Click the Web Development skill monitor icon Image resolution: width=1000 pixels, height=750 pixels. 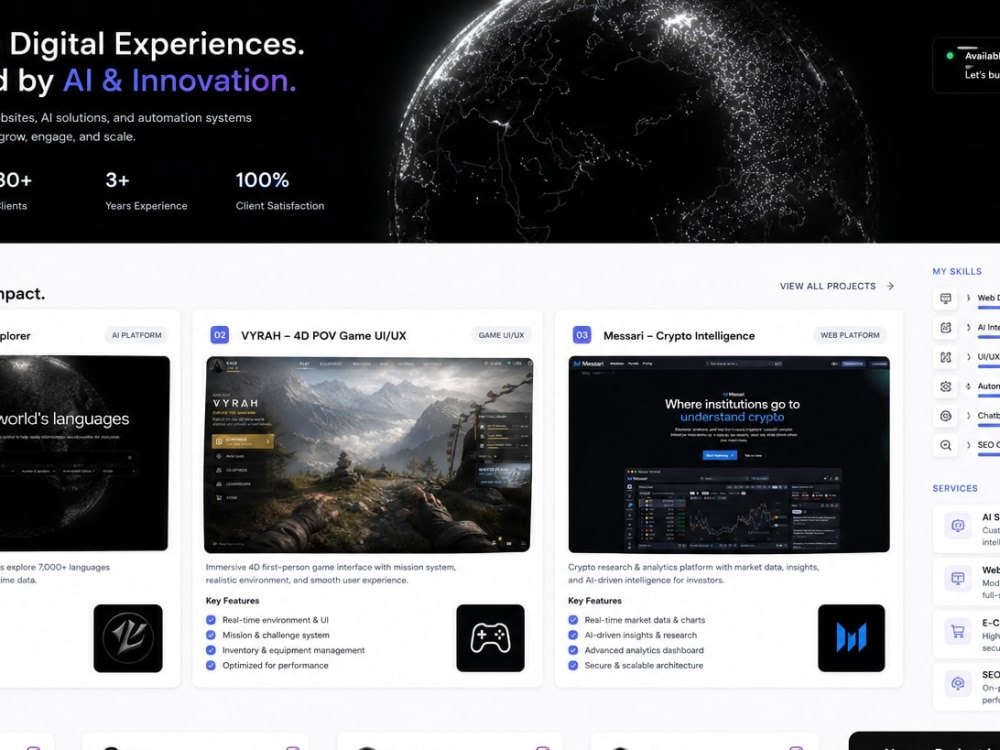pos(946,298)
